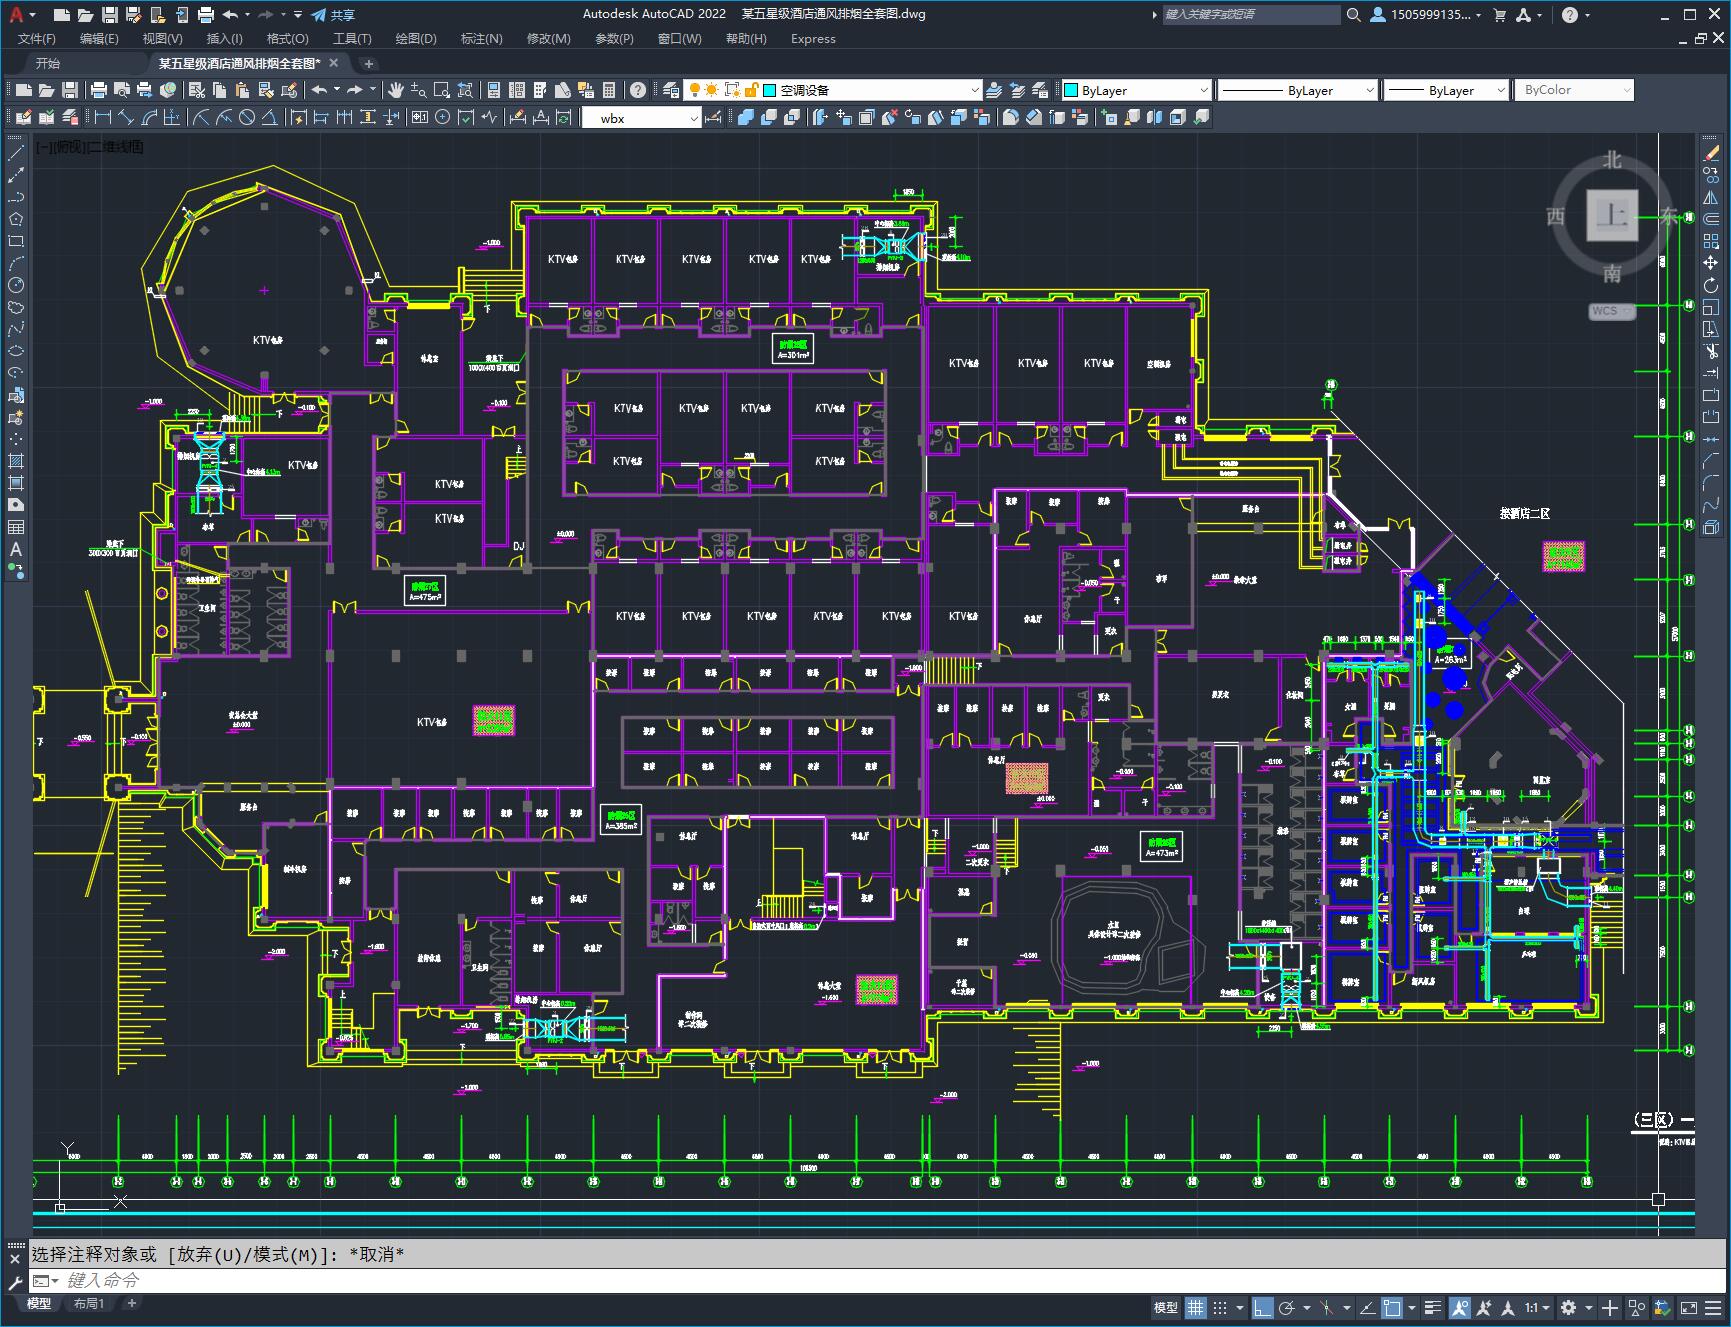Viewport: 1731px width, 1327px height.
Task: Open the Help question mark in the standard toolbar
Action: coord(639,90)
